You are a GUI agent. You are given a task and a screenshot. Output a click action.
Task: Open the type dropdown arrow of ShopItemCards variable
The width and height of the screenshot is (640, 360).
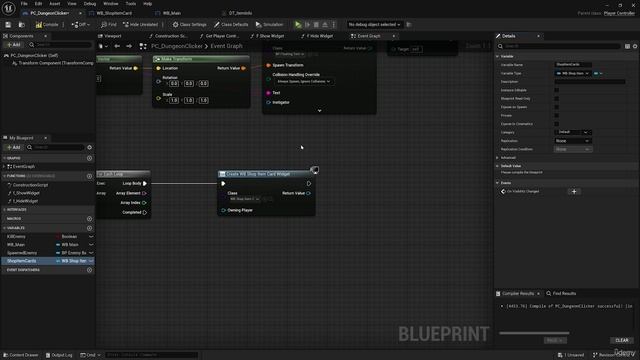point(91,261)
